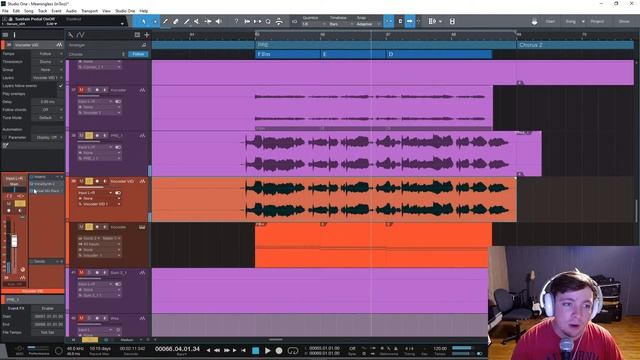
Task: Open the Group None dropdown
Action: tap(48, 70)
